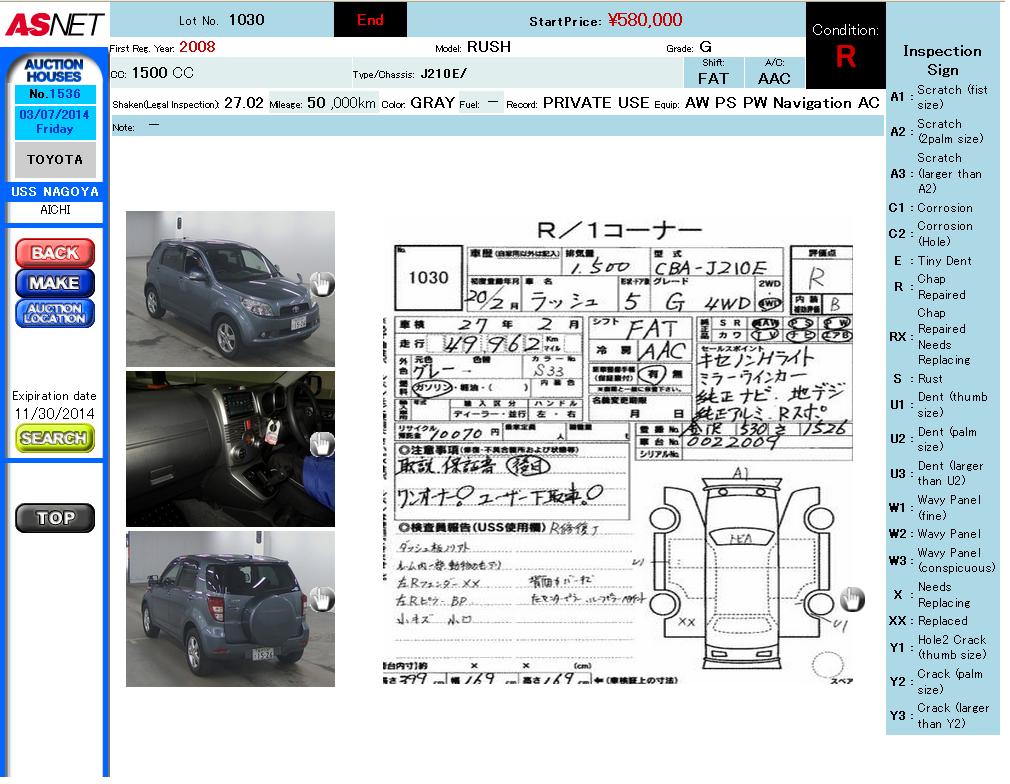Click the AUCTION HOUSES header
Screen dimensions: 1010x784
point(54,70)
